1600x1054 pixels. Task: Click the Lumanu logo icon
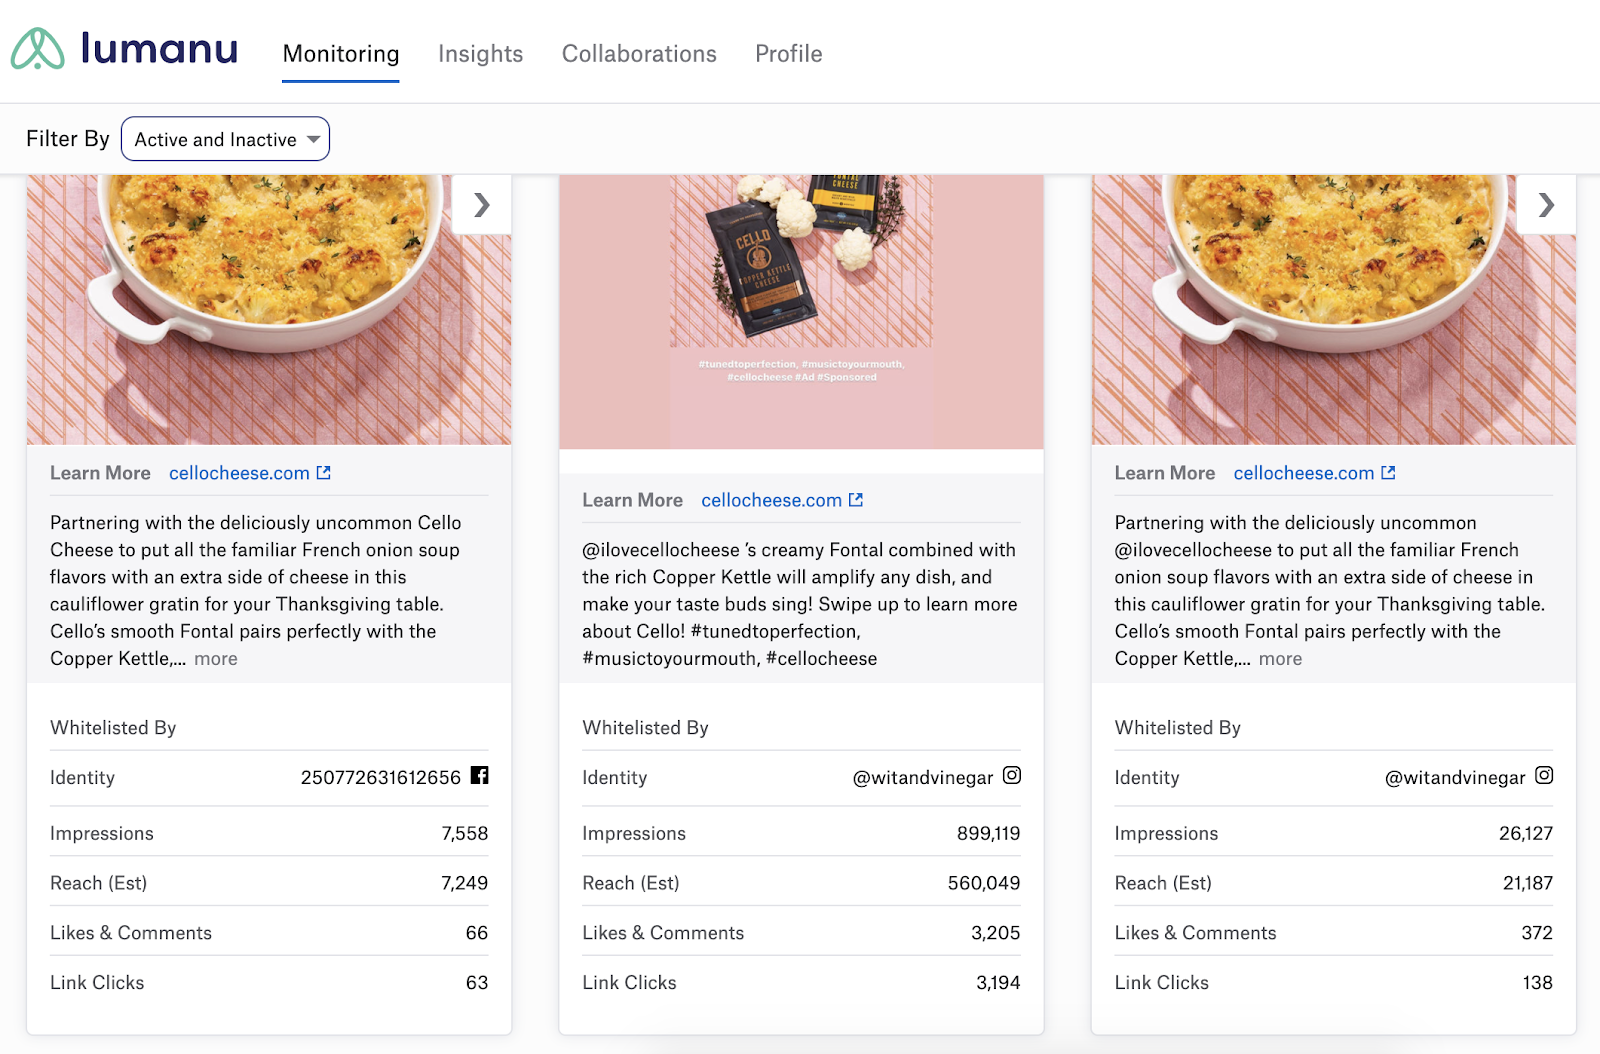(x=38, y=49)
